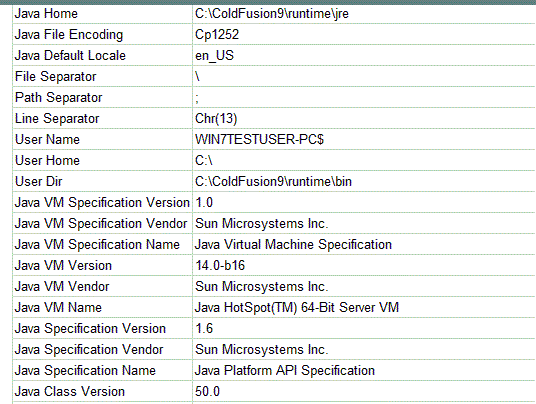This screenshot has width=536, height=404.
Task: Select the 'Java Default Locale' label
Action: (x=70, y=55)
